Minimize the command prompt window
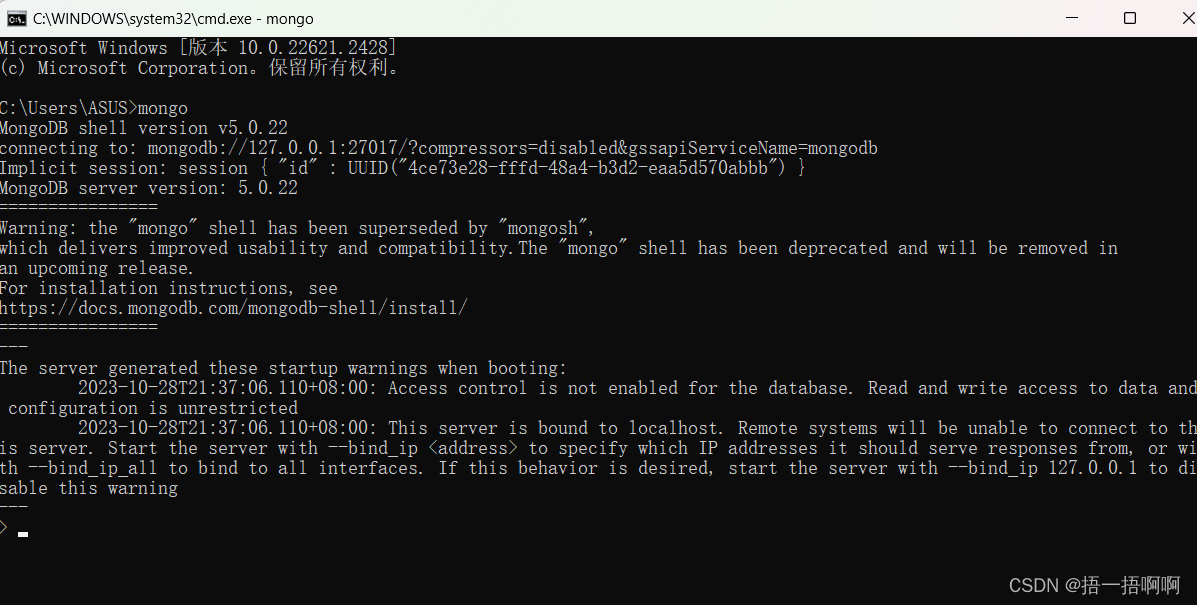1197x605 pixels. pos(1071,18)
